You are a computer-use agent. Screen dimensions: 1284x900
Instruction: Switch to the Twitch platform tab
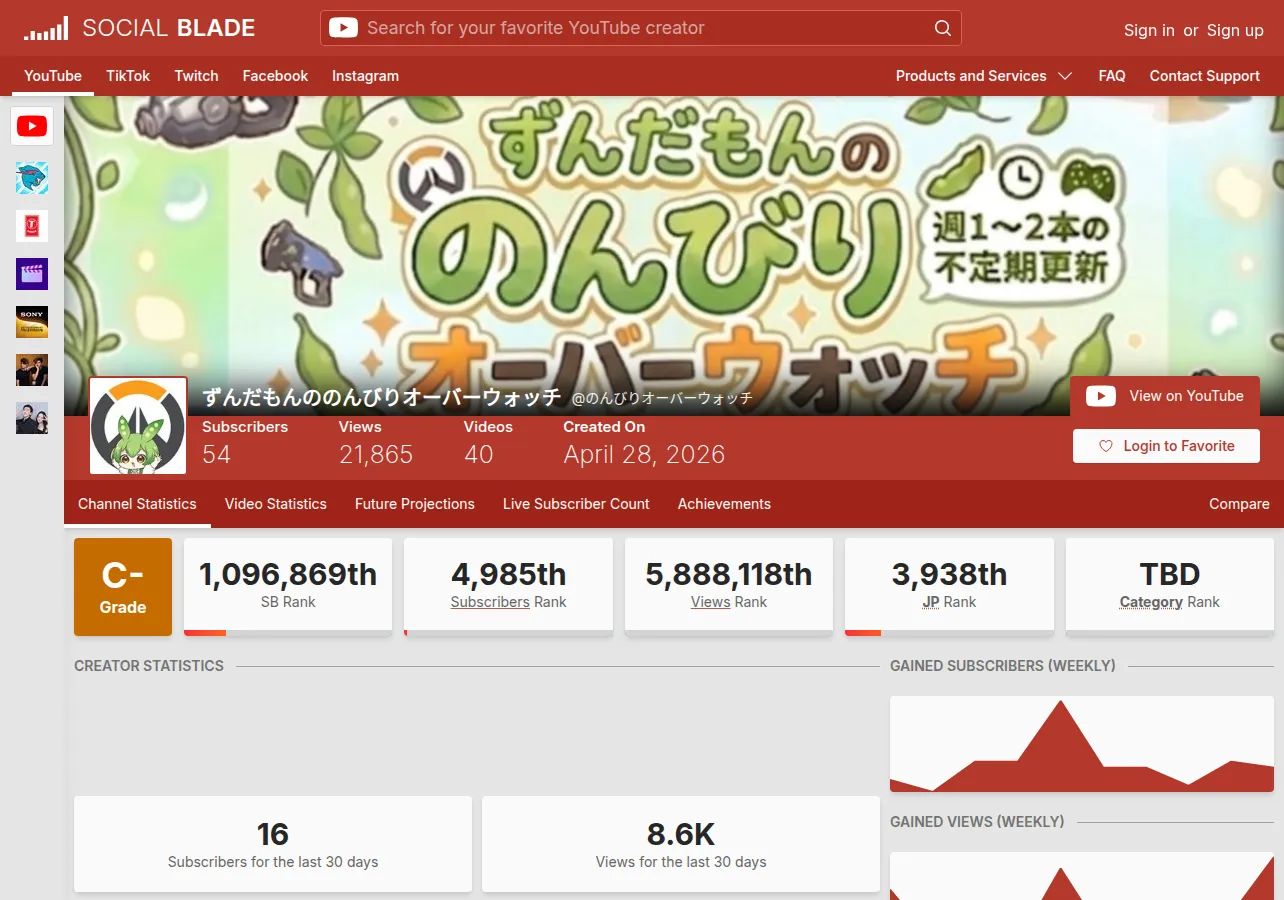point(196,76)
